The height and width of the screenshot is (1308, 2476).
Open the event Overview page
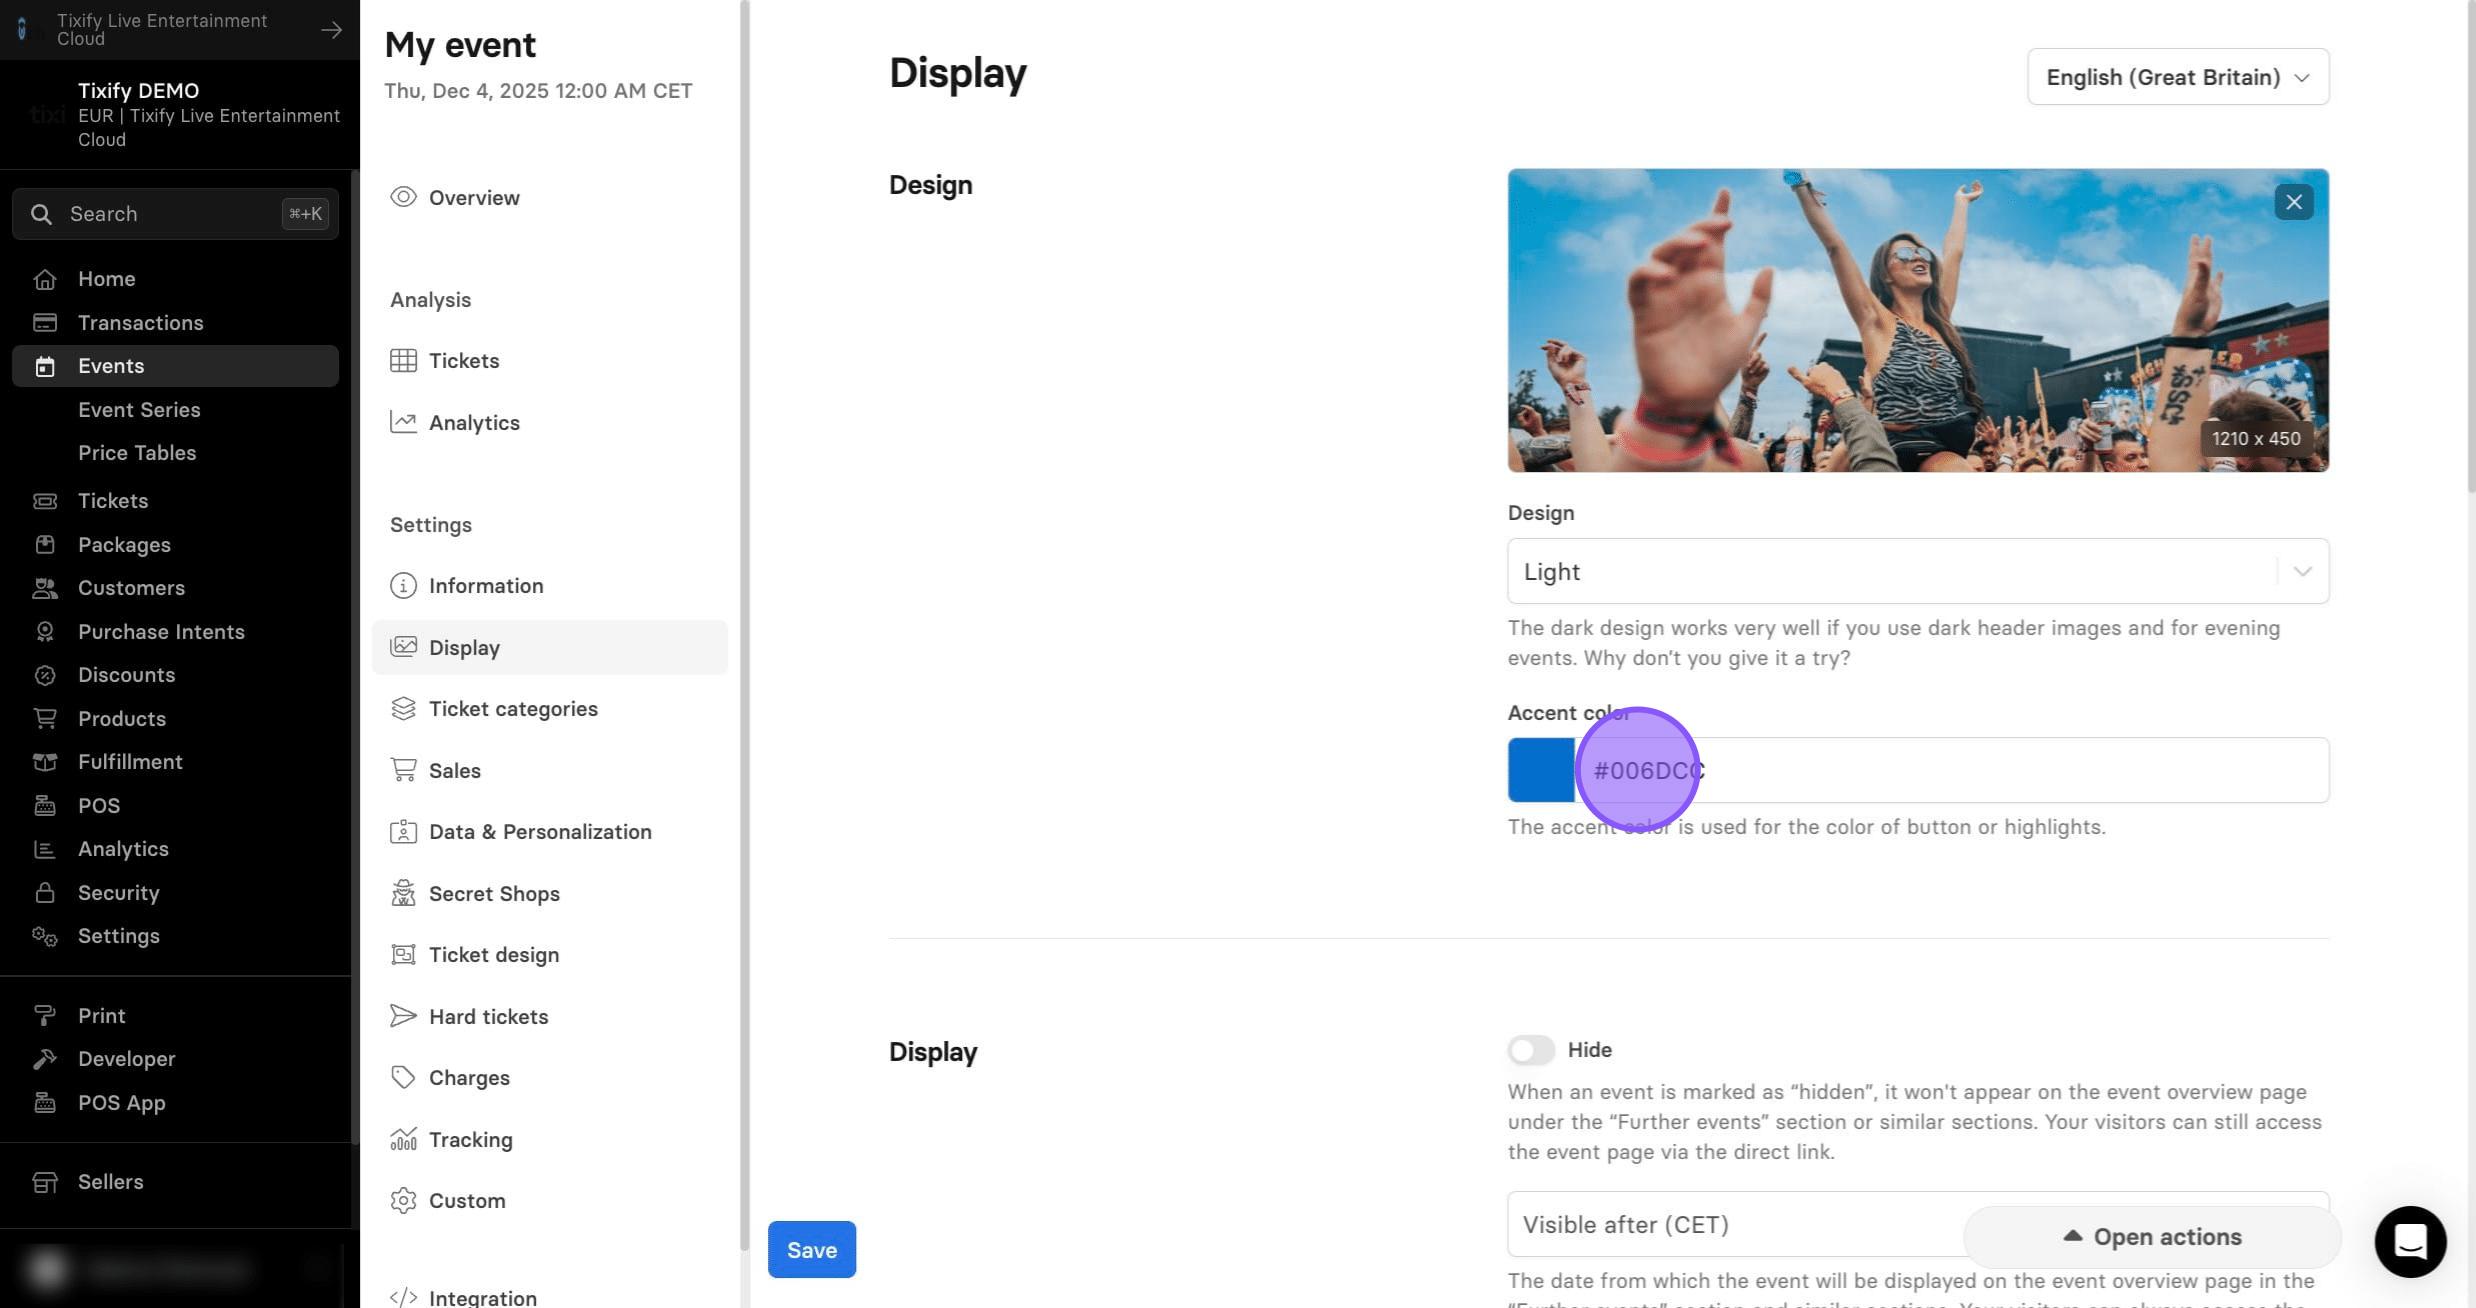(549, 198)
